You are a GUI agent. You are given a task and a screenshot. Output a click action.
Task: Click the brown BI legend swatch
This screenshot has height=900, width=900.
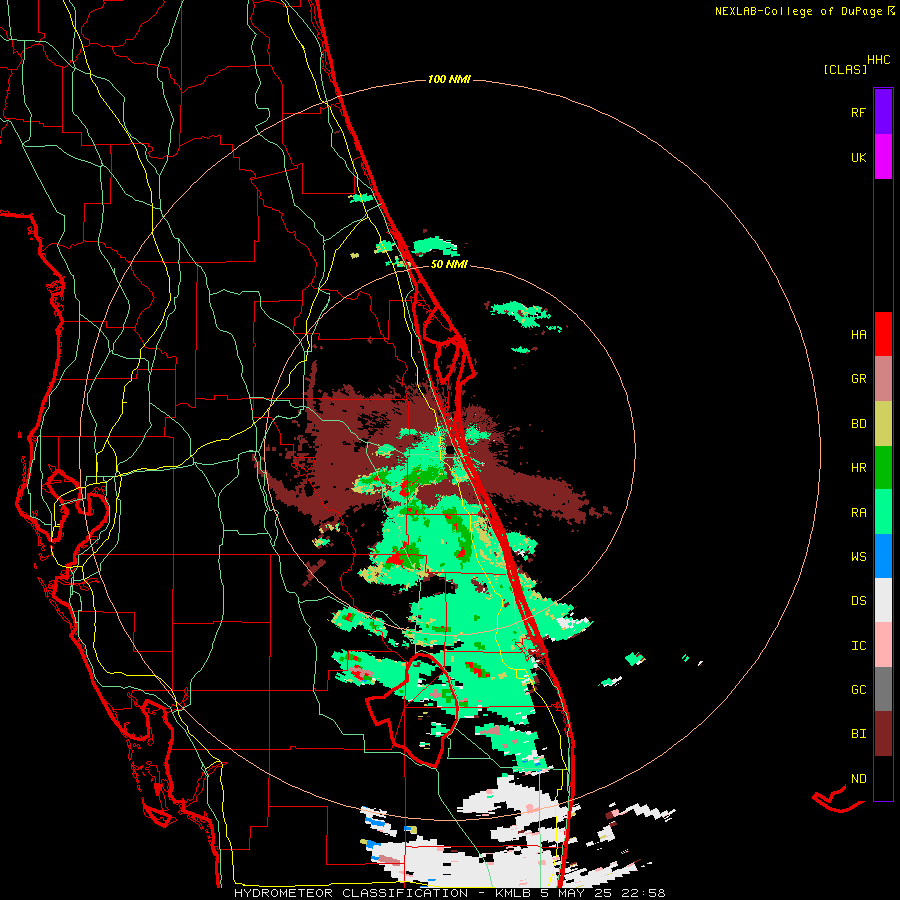pos(883,734)
